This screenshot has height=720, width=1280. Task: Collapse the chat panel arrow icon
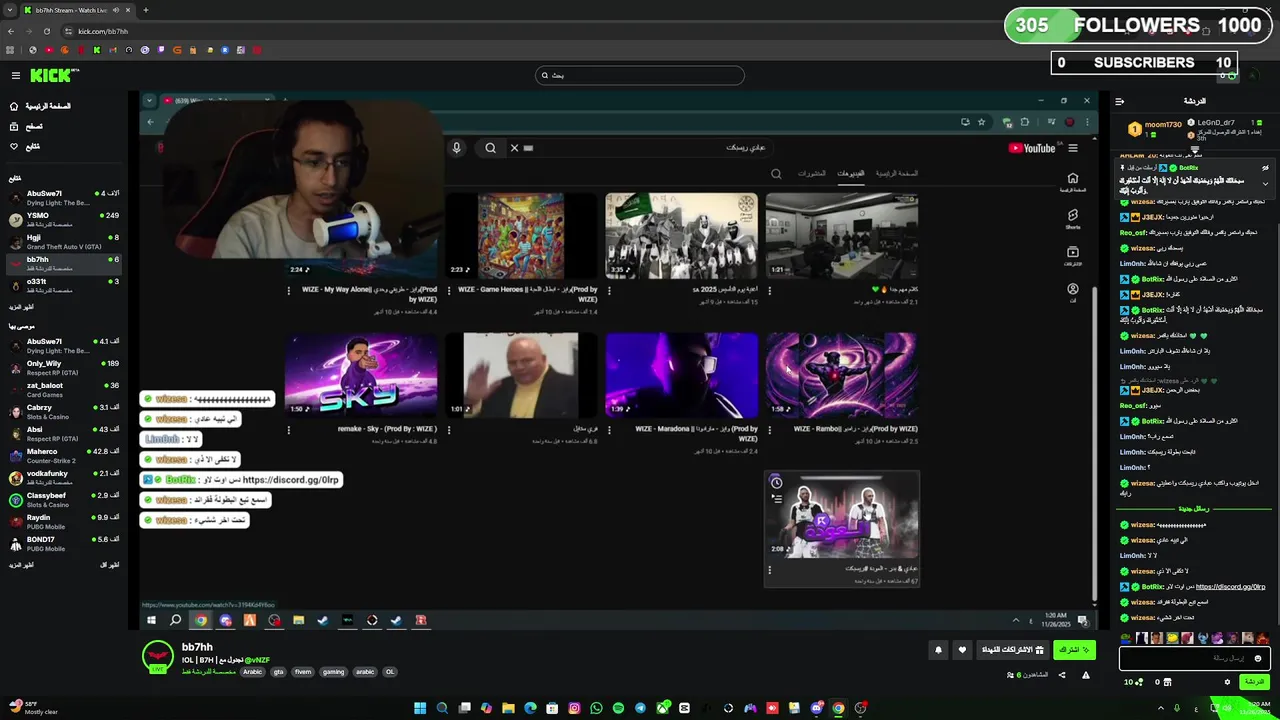click(x=1119, y=101)
